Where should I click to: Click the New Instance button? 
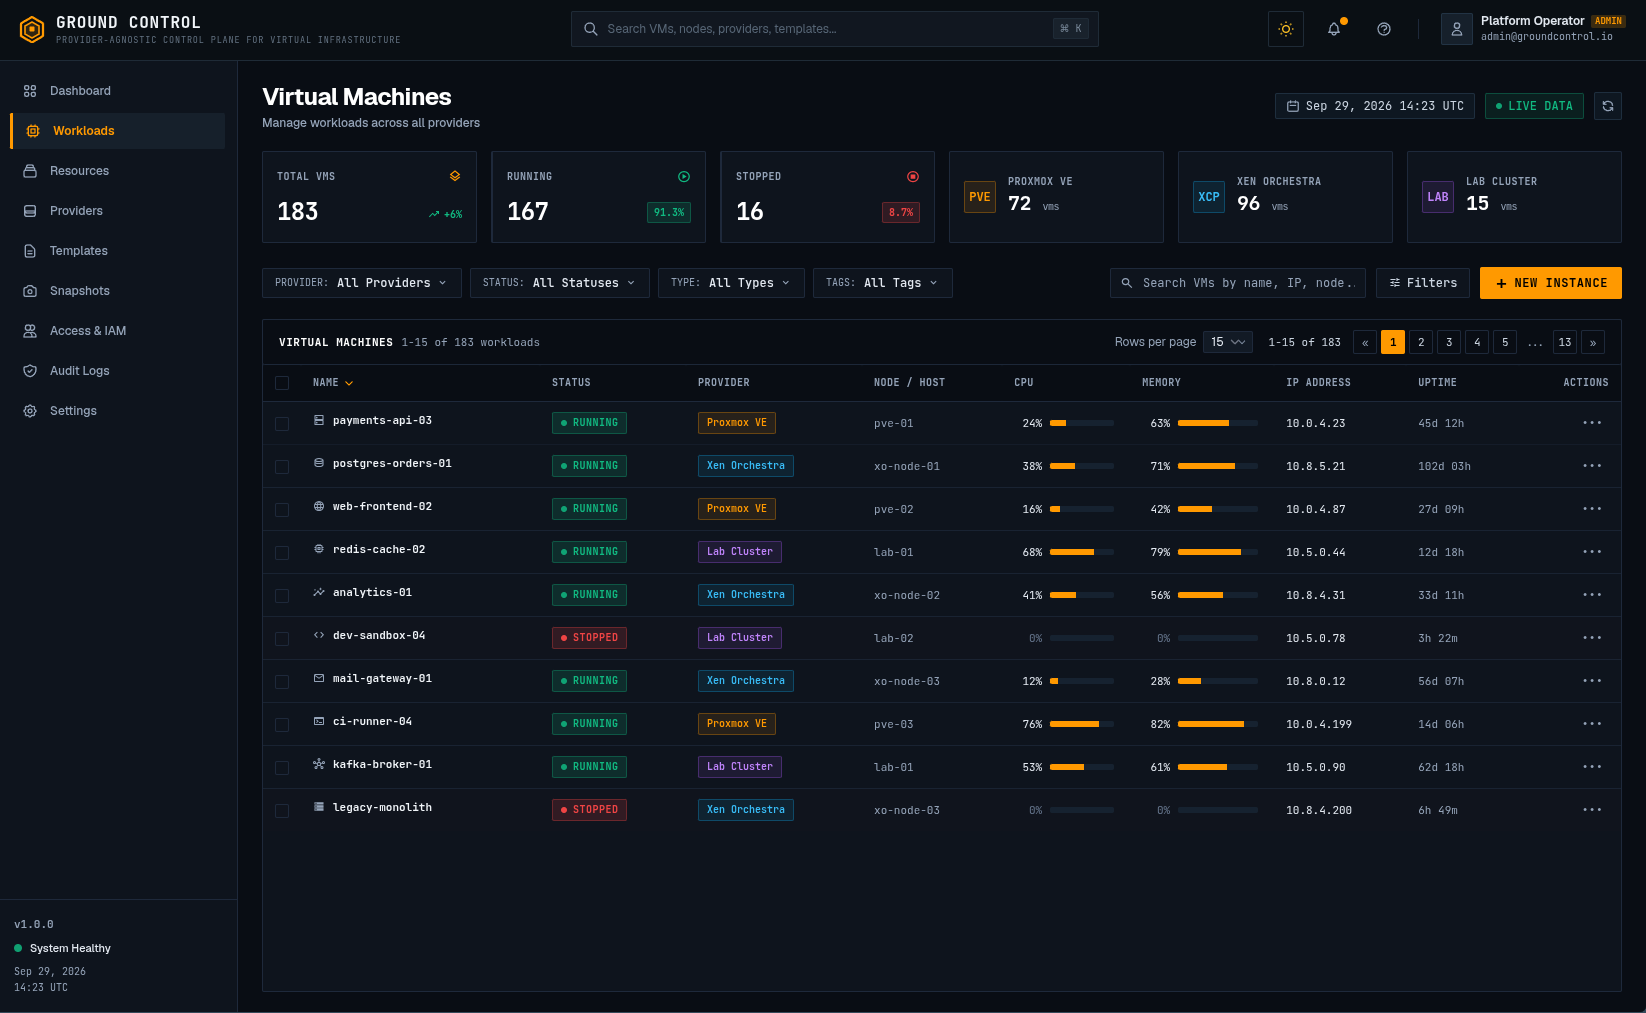pos(1551,283)
